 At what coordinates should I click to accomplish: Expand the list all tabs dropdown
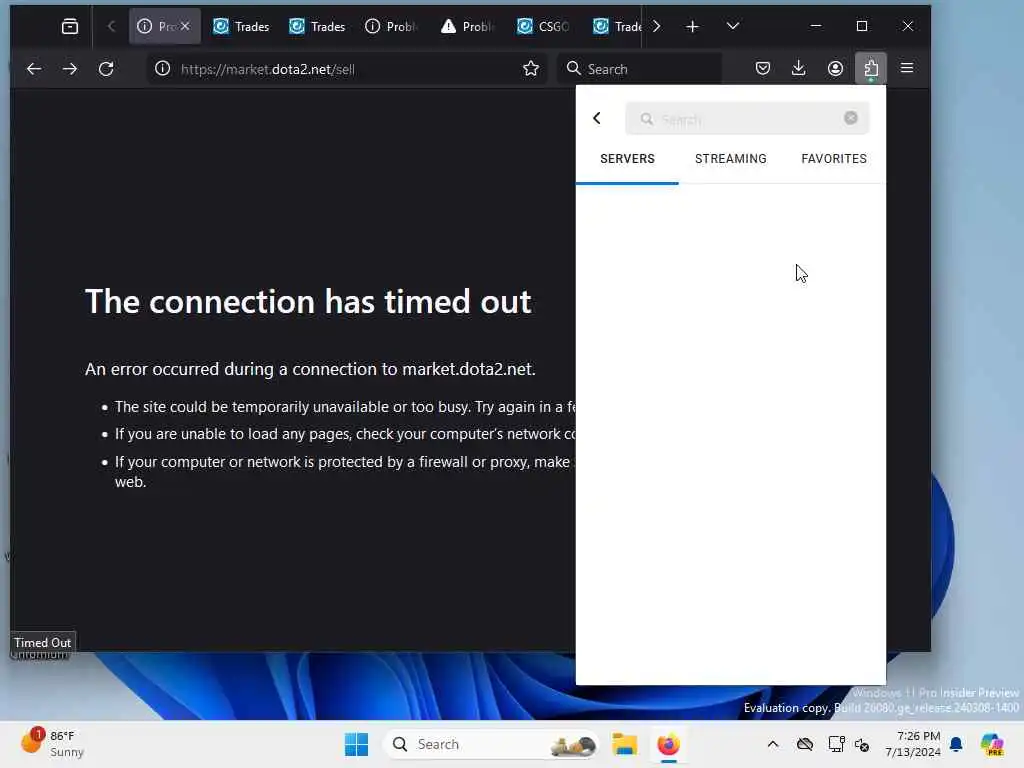pyautogui.click(x=733, y=26)
